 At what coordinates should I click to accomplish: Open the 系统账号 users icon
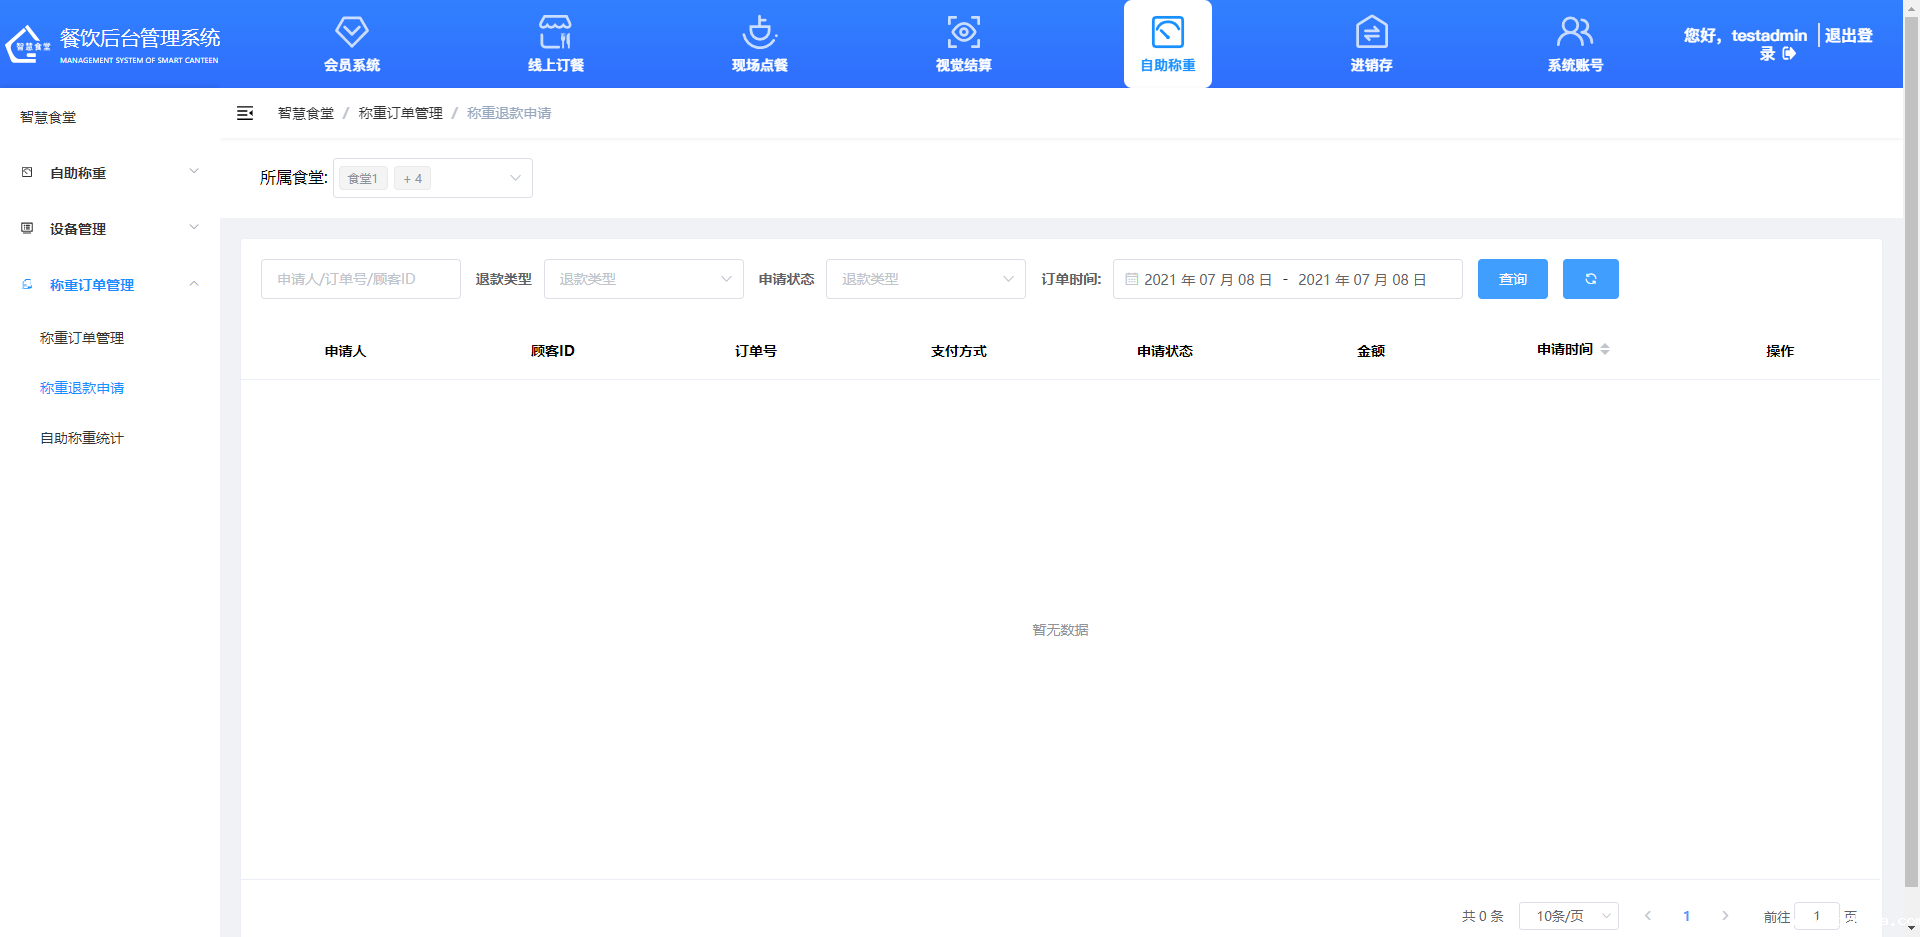click(1575, 33)
